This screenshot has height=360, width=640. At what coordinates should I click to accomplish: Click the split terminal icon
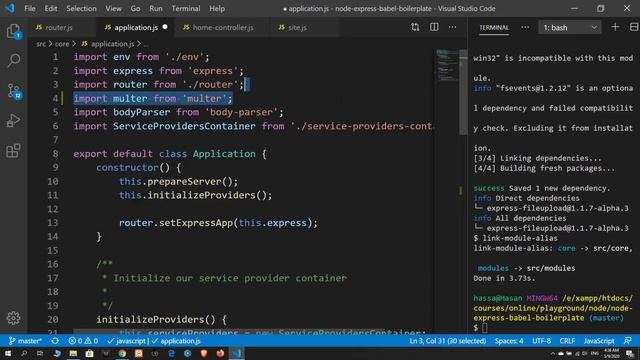(634, 27)
